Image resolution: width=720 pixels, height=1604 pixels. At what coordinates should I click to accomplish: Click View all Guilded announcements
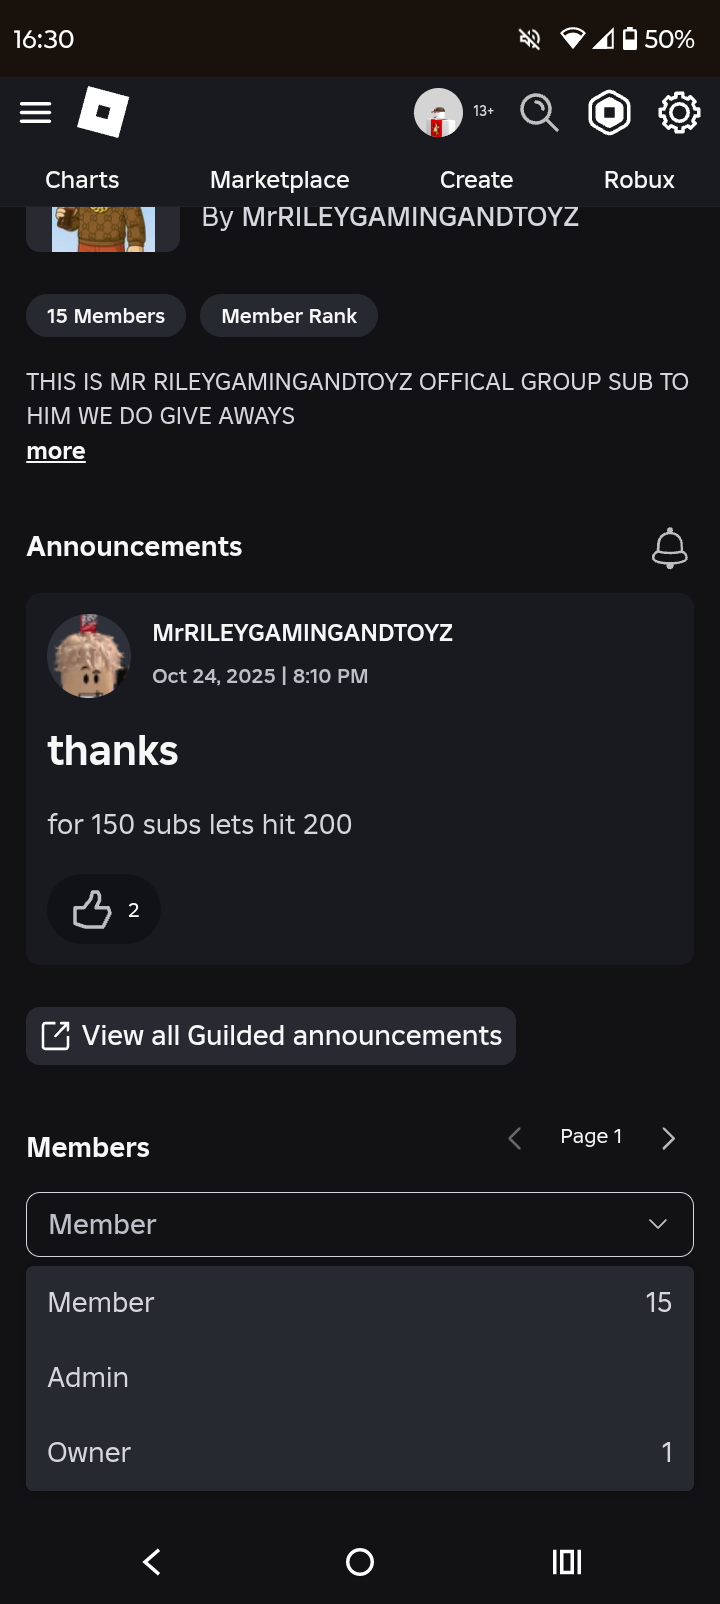[x=271, y=1036]
